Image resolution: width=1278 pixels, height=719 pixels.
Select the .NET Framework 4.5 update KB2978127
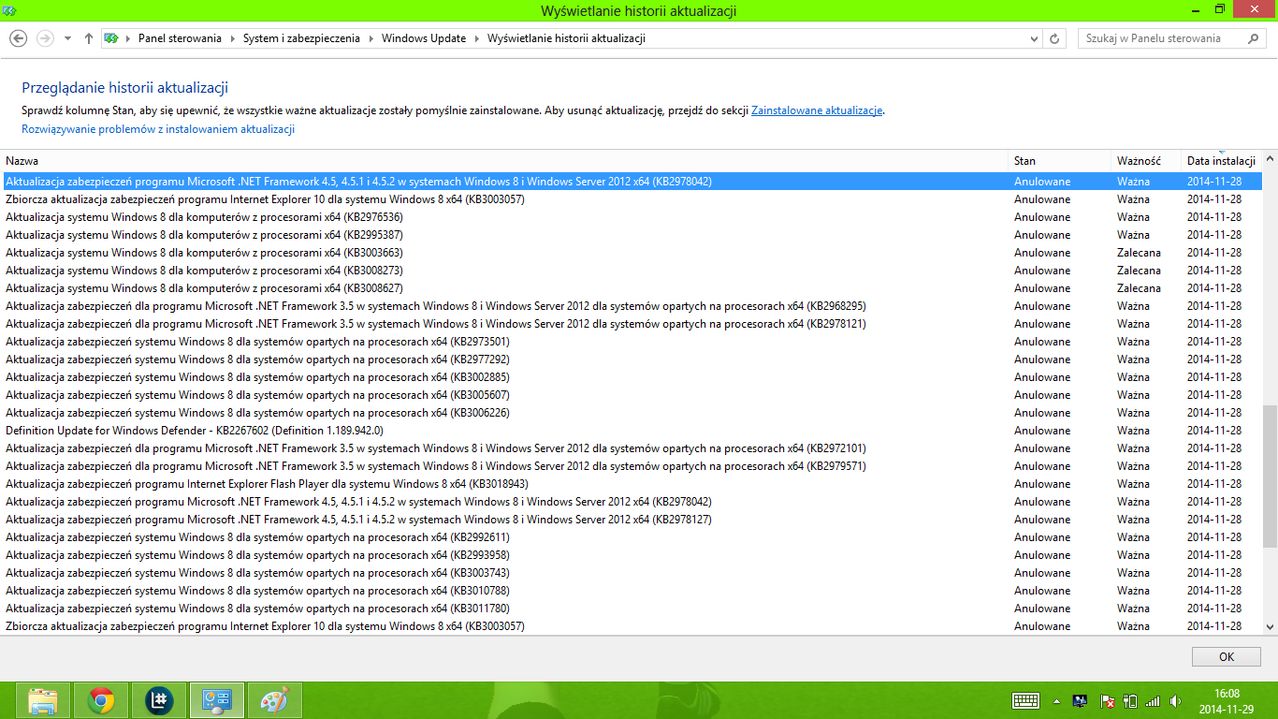[631, 520]
